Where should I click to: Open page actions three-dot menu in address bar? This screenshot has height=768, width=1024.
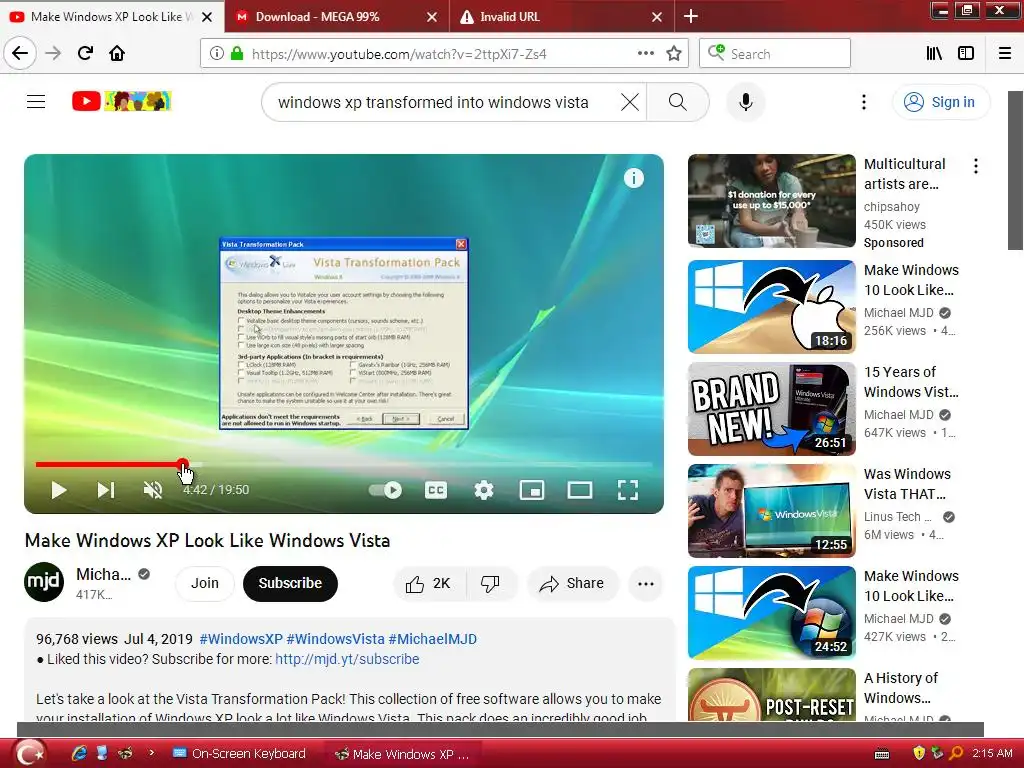coord(645,54)
